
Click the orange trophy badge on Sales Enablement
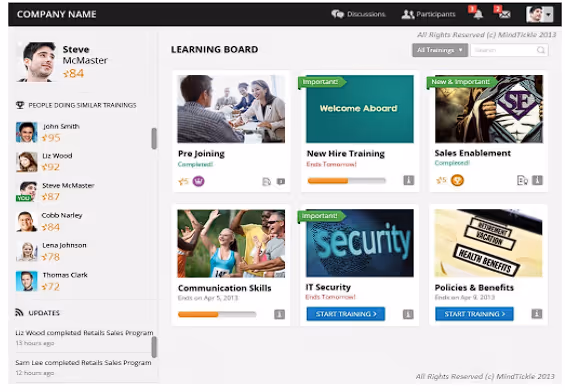pyautogui.click(x=458, y=180)
